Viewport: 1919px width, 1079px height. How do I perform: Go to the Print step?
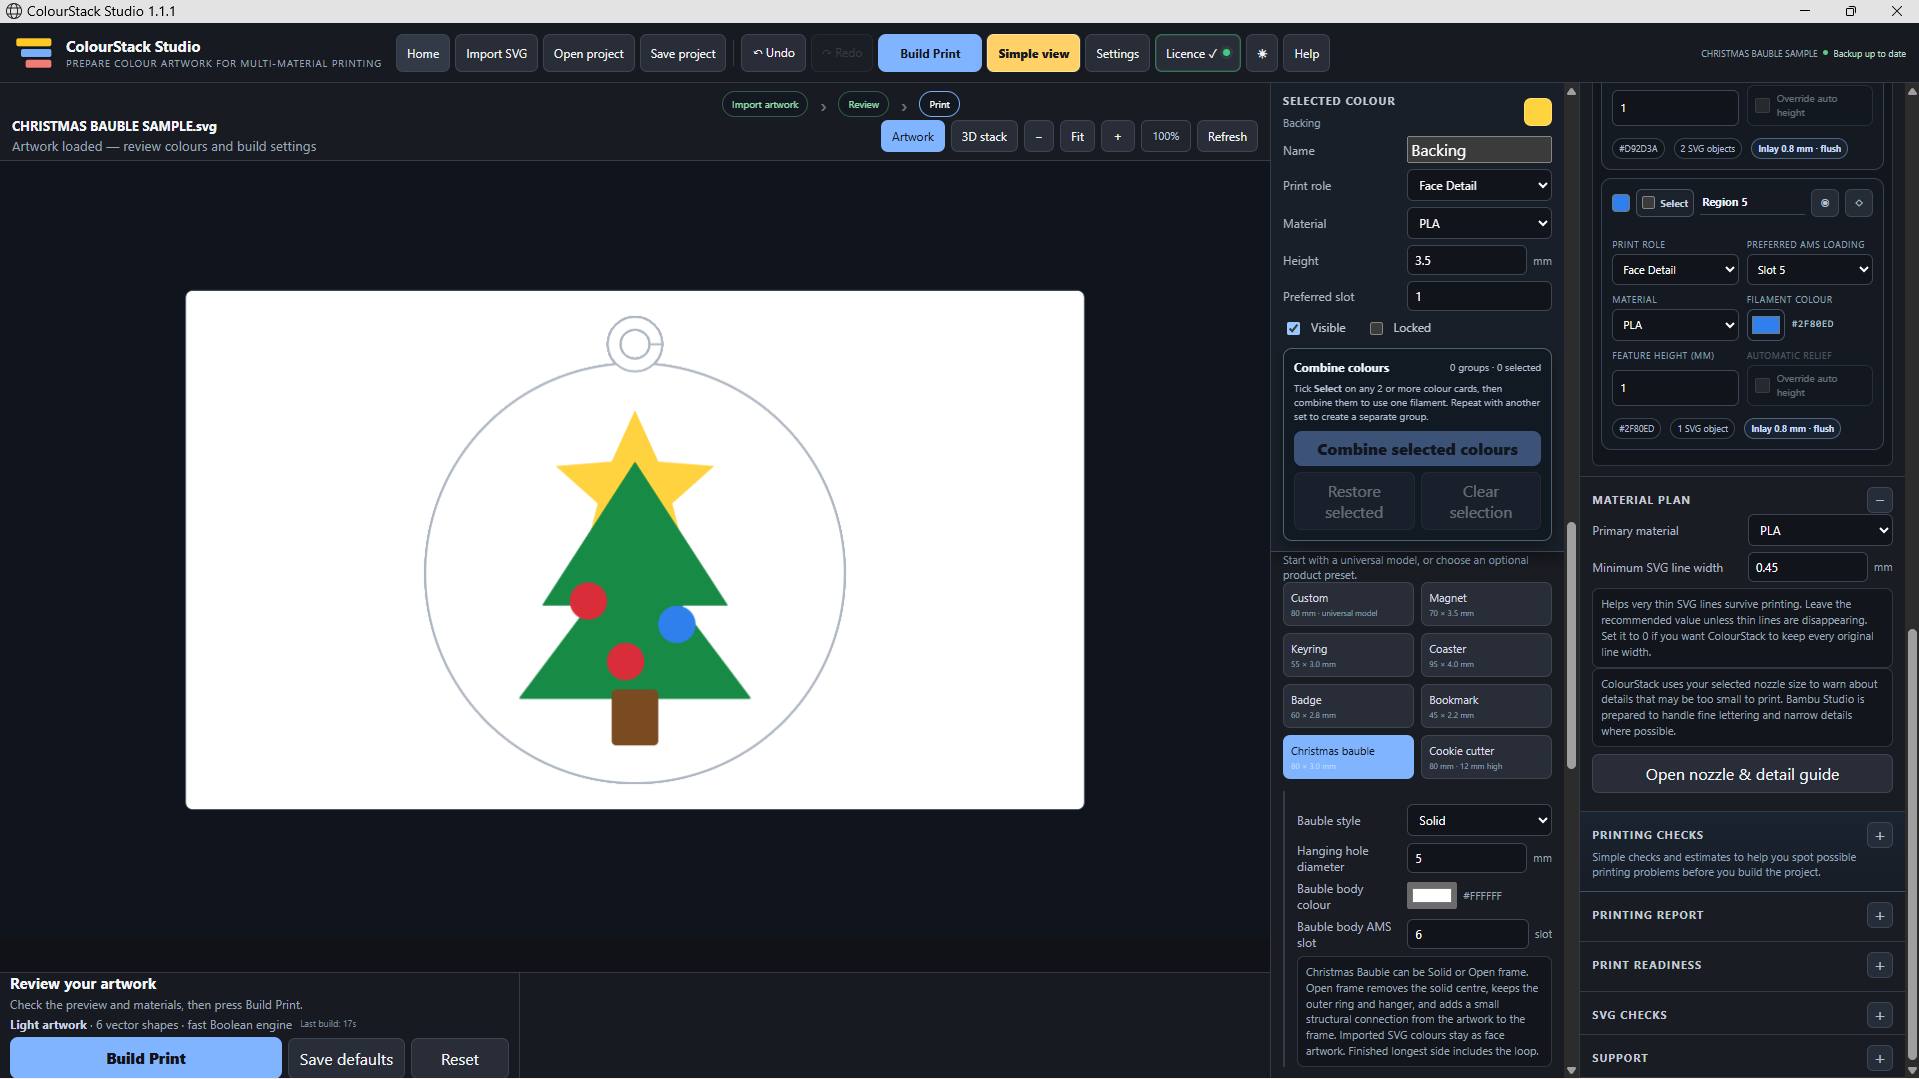[939, 105]
